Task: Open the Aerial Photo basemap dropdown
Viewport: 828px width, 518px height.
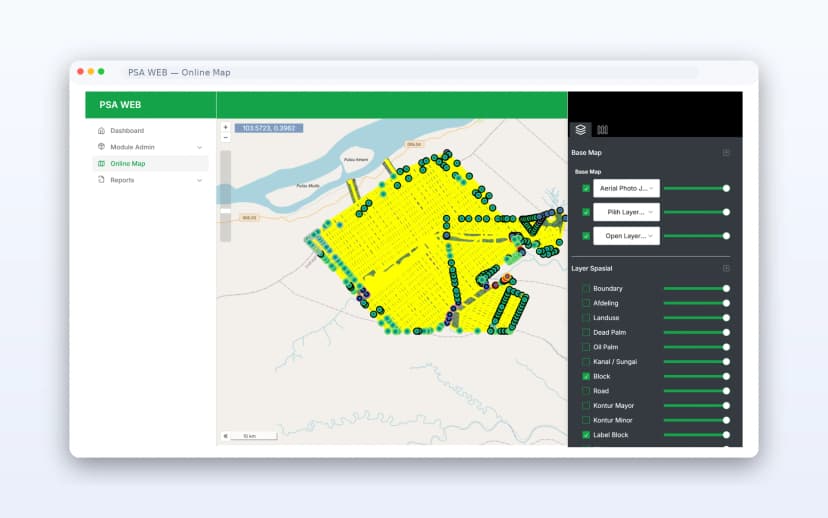Action: (x=626, y=188)
